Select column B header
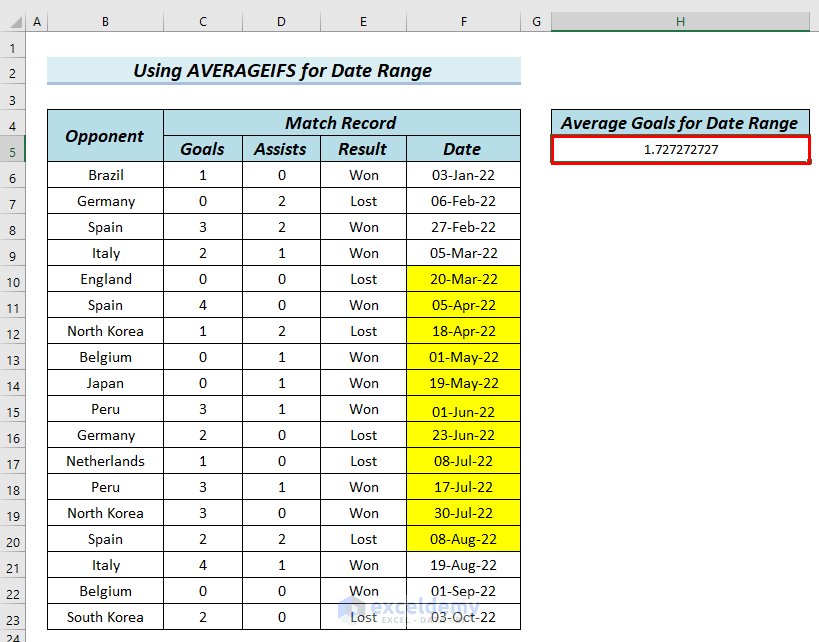 [105, 22]
